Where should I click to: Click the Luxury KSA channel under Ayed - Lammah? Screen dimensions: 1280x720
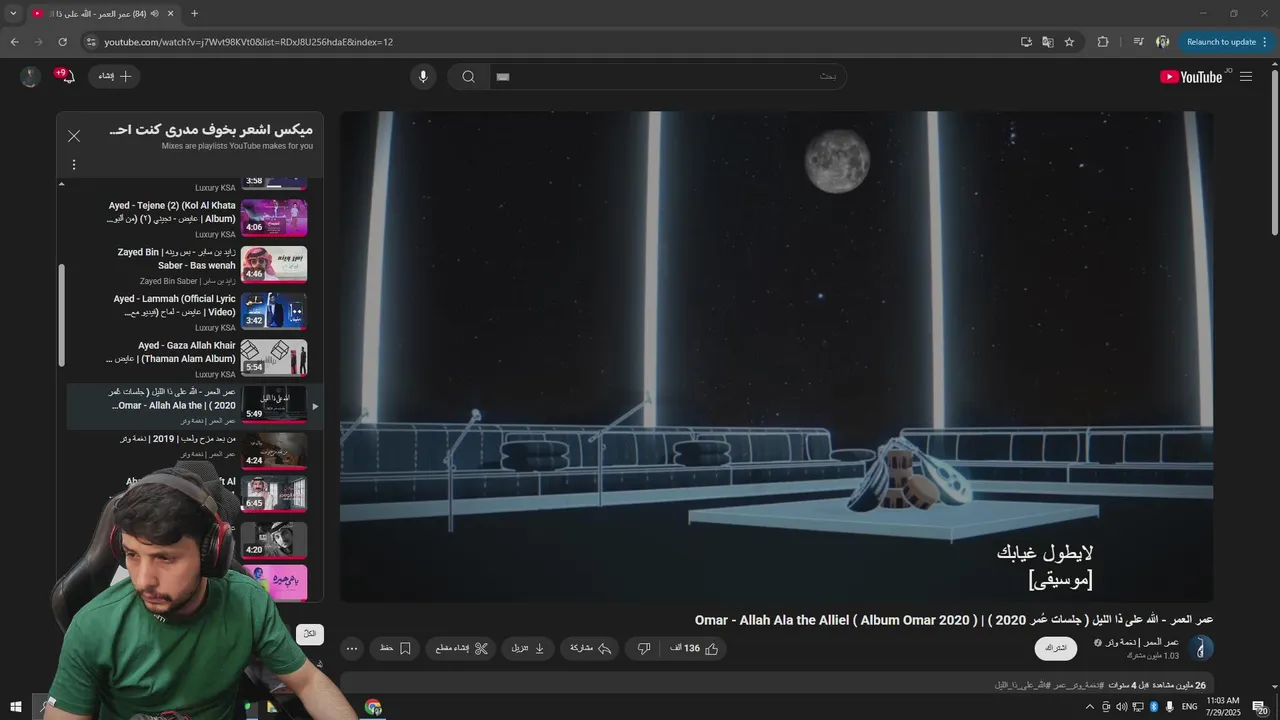coord(215,328)
